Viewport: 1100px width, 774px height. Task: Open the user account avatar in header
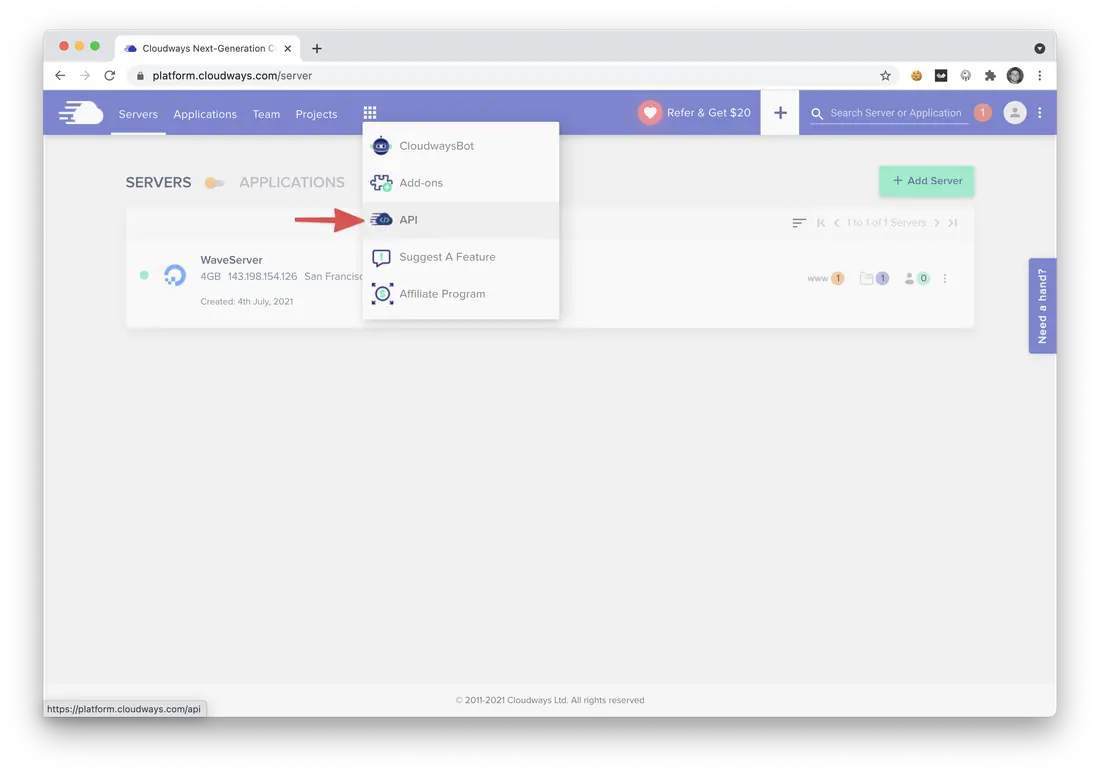click(1014, 112)
